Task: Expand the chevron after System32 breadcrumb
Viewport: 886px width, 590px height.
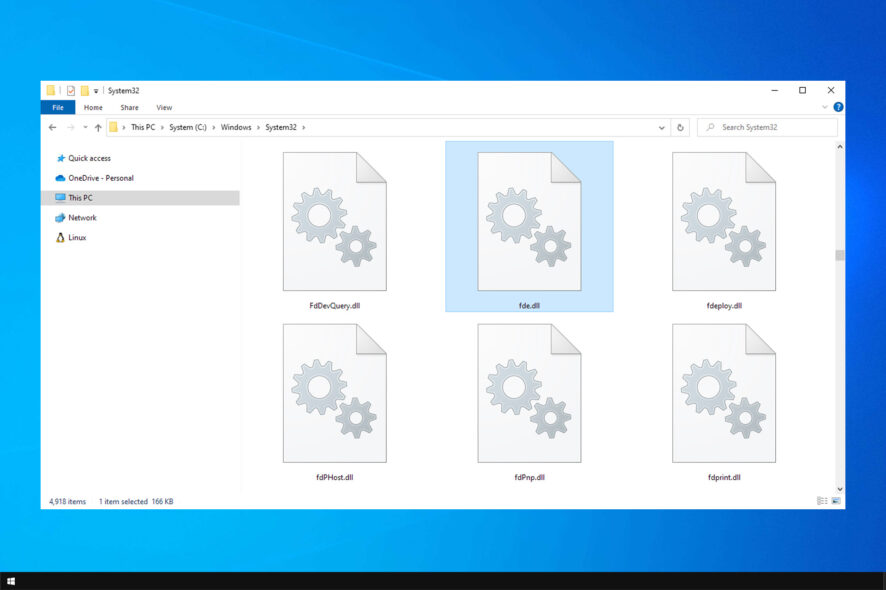Action: click(303, 128)
